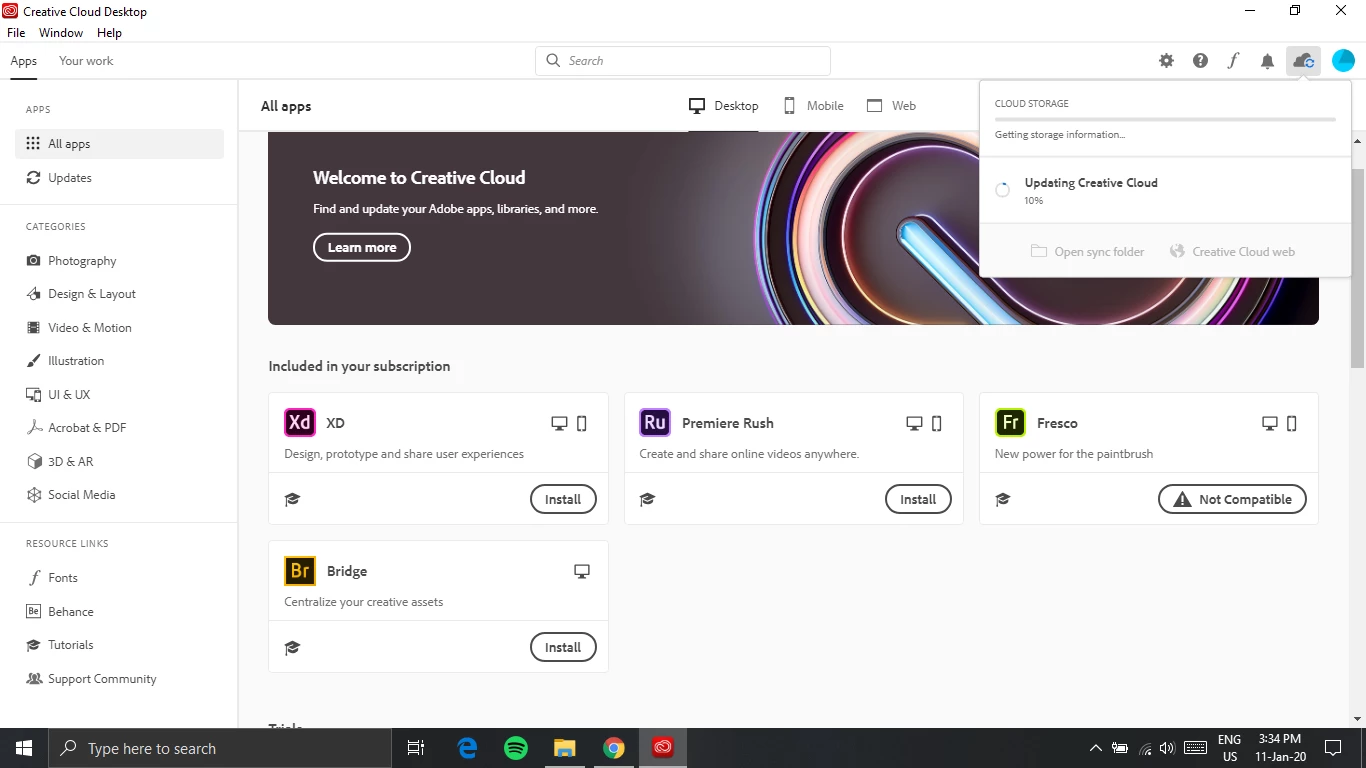Open Spotify from the taskbar

(516, 748)
